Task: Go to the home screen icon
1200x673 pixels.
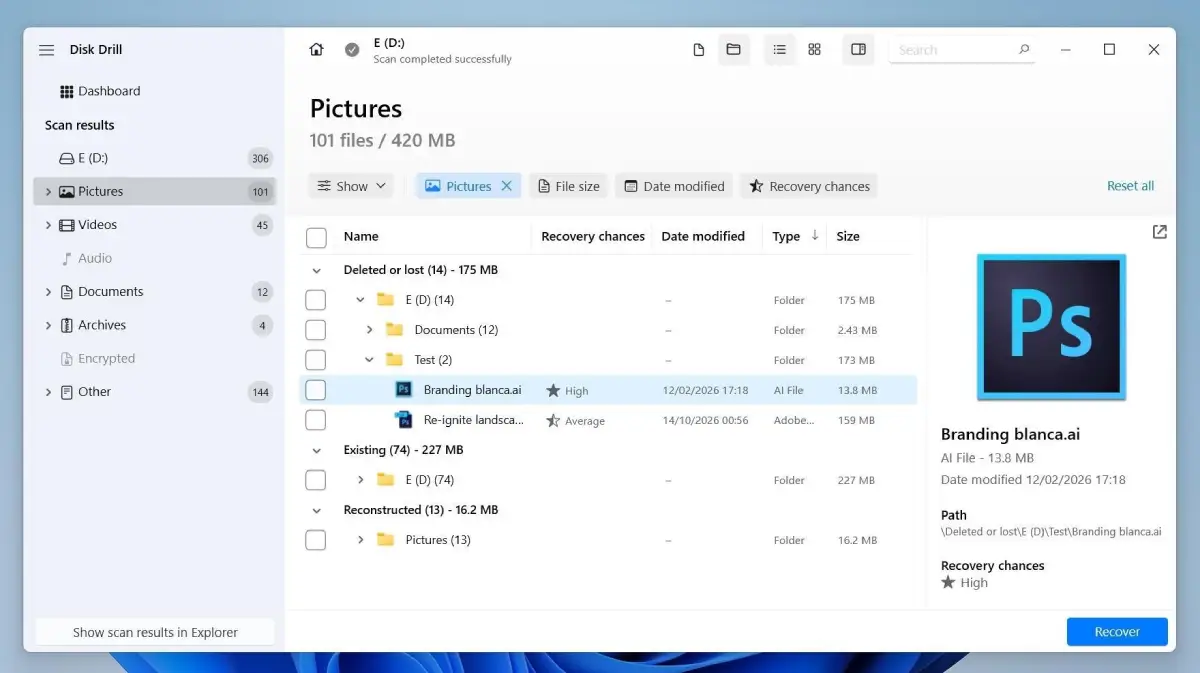Action: pos(316,50)
